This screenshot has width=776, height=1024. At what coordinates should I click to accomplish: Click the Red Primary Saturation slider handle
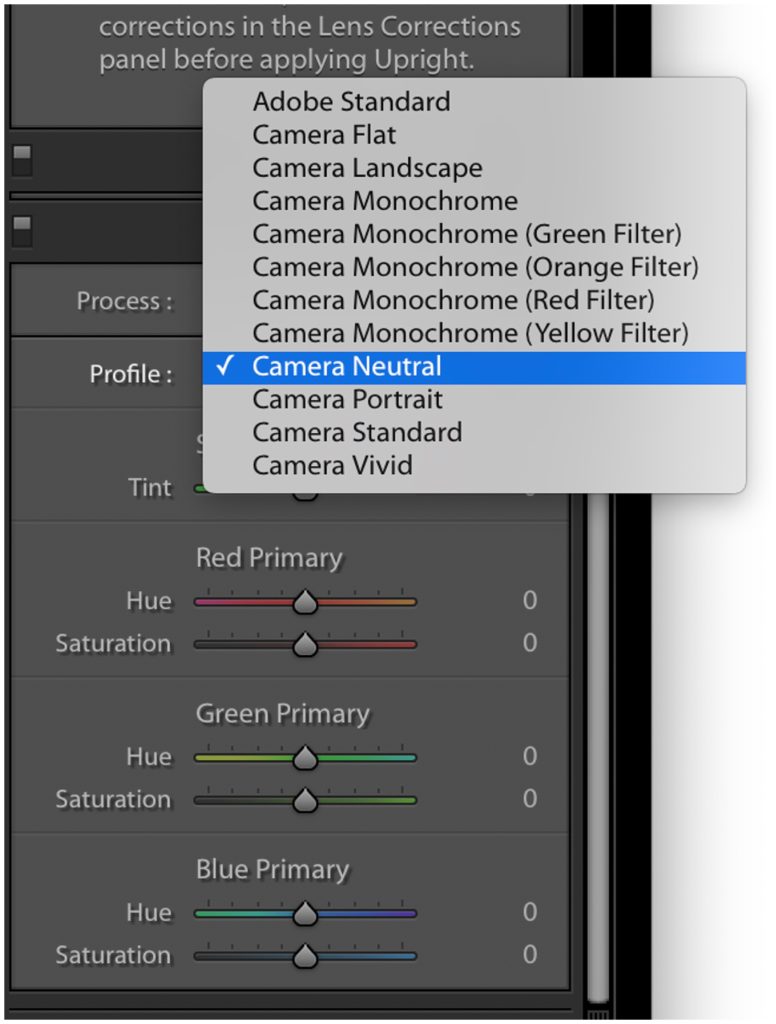click(x=305, y=645)
